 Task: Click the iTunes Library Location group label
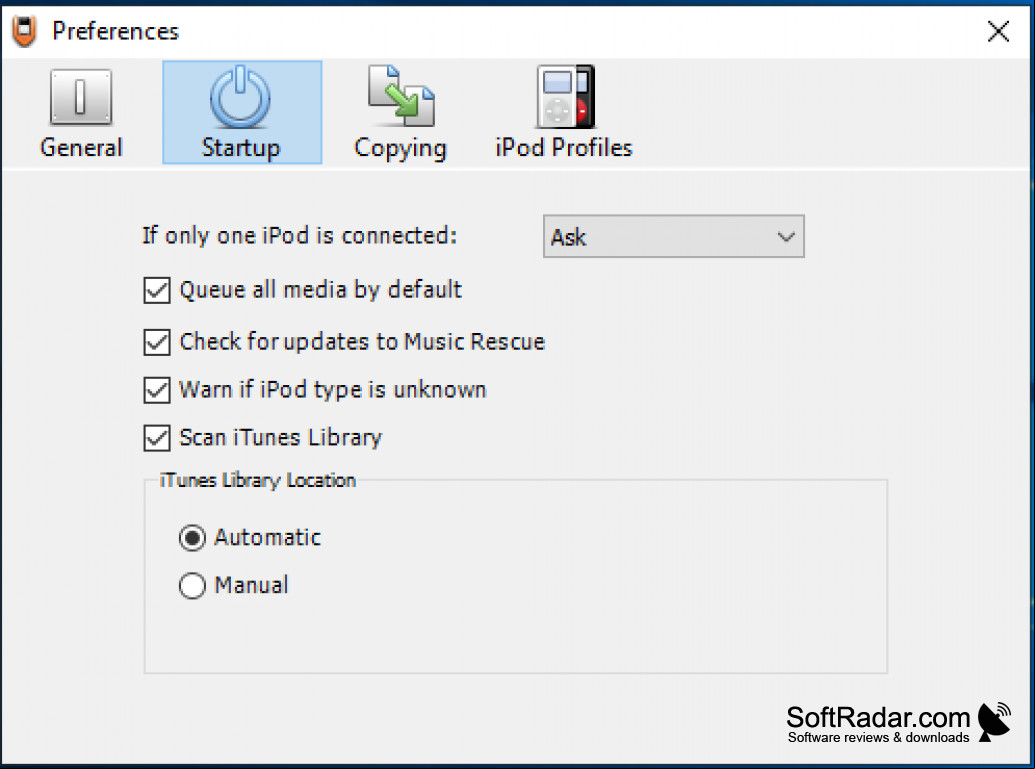257,481
